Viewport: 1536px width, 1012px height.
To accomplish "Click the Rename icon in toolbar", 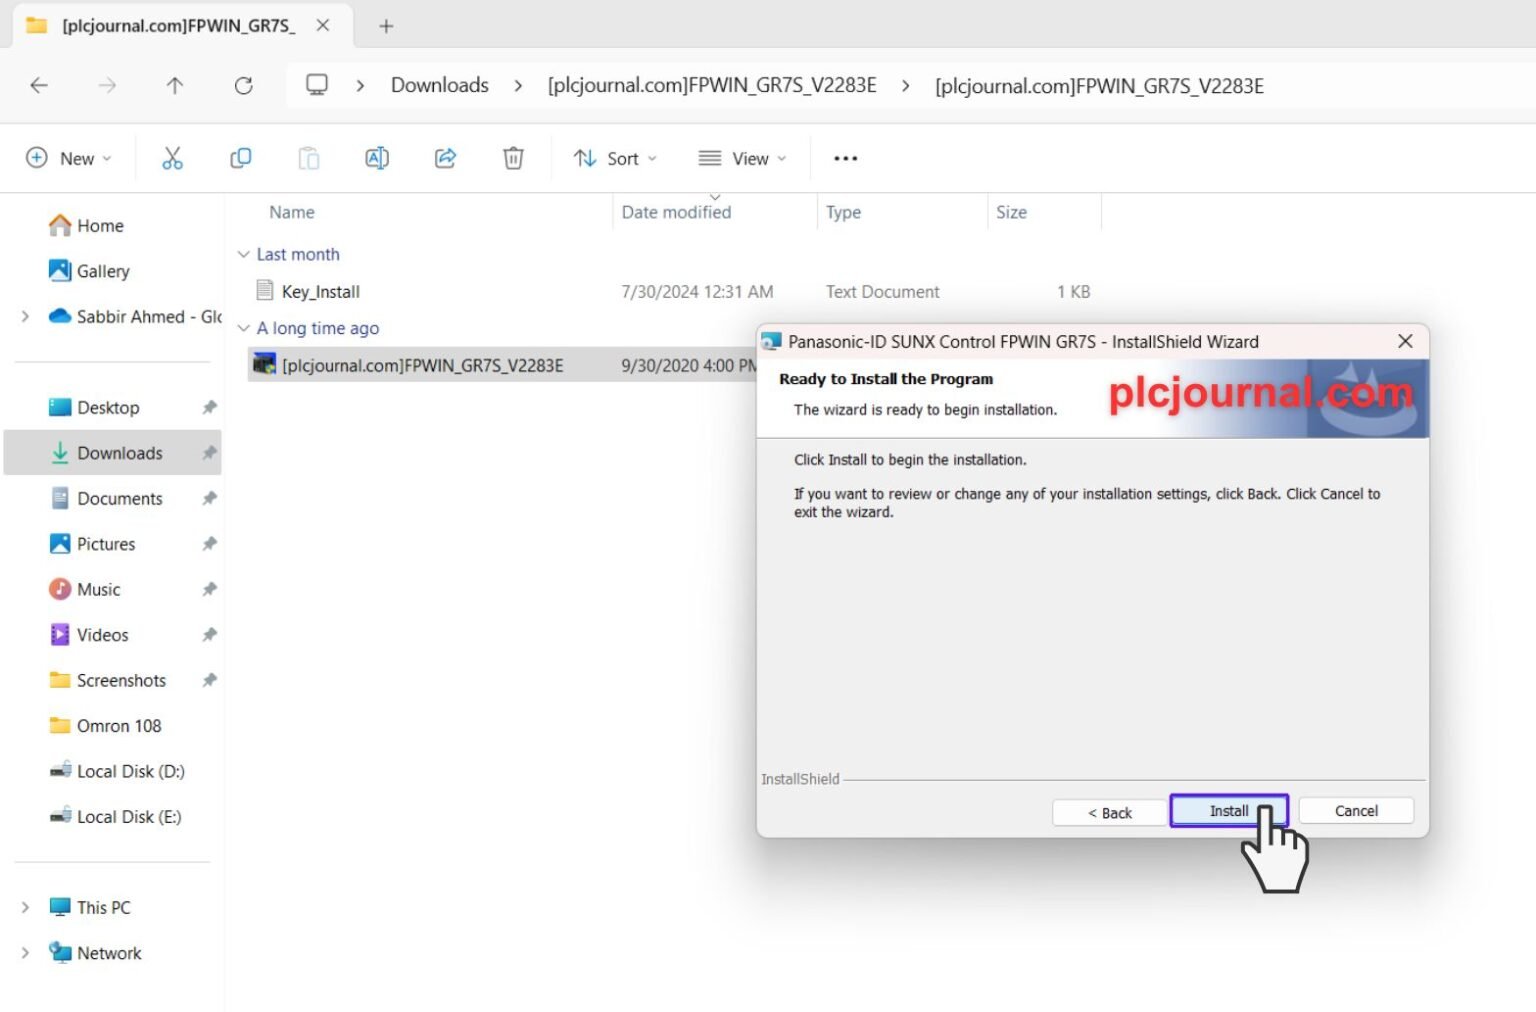I will click(x=377, y=158).
